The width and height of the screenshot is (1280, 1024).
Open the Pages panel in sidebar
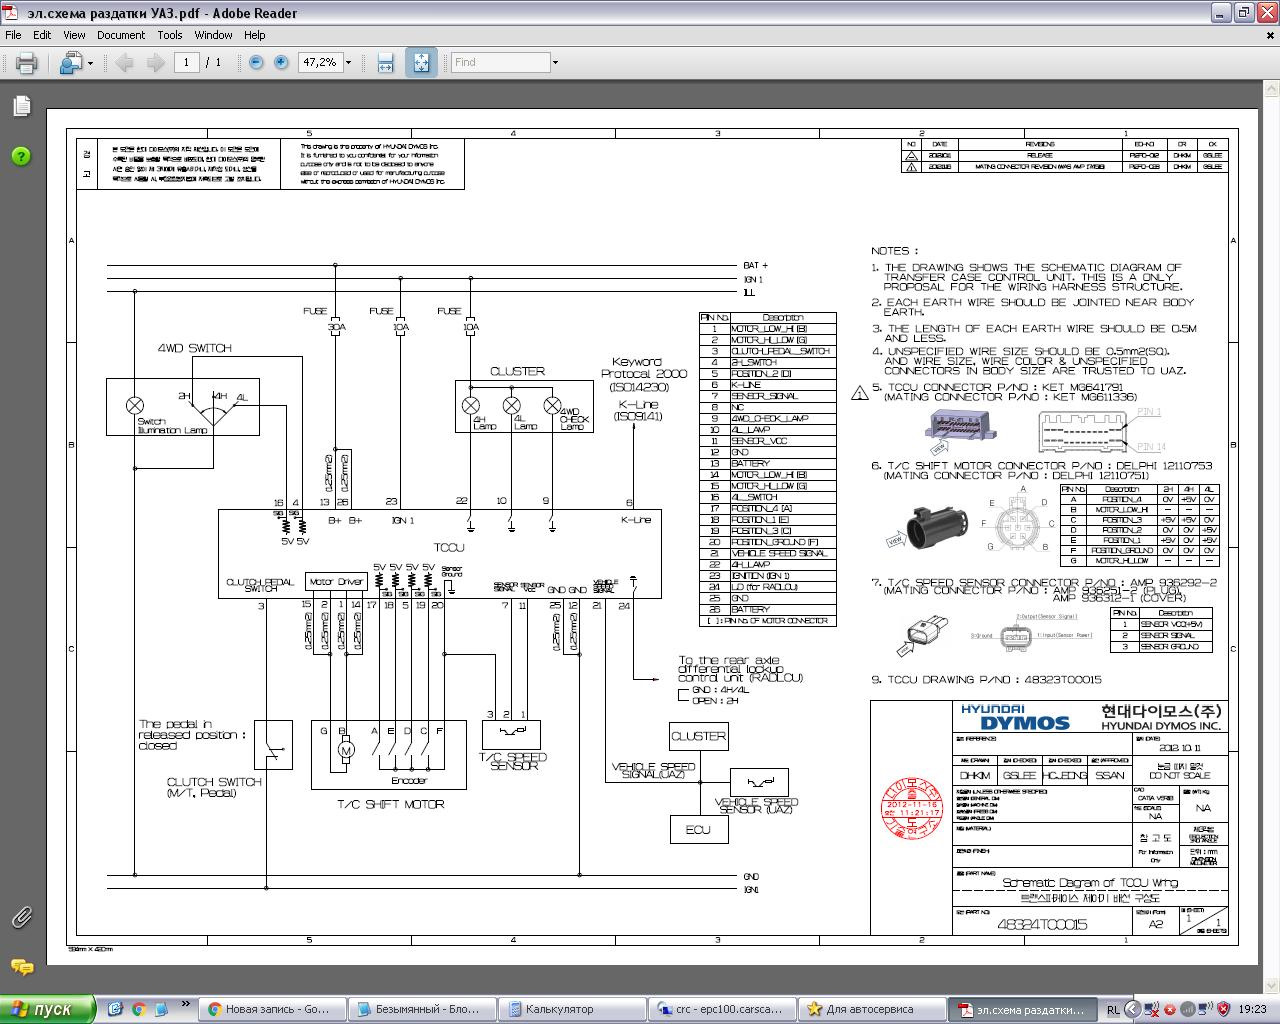point(22,106)
